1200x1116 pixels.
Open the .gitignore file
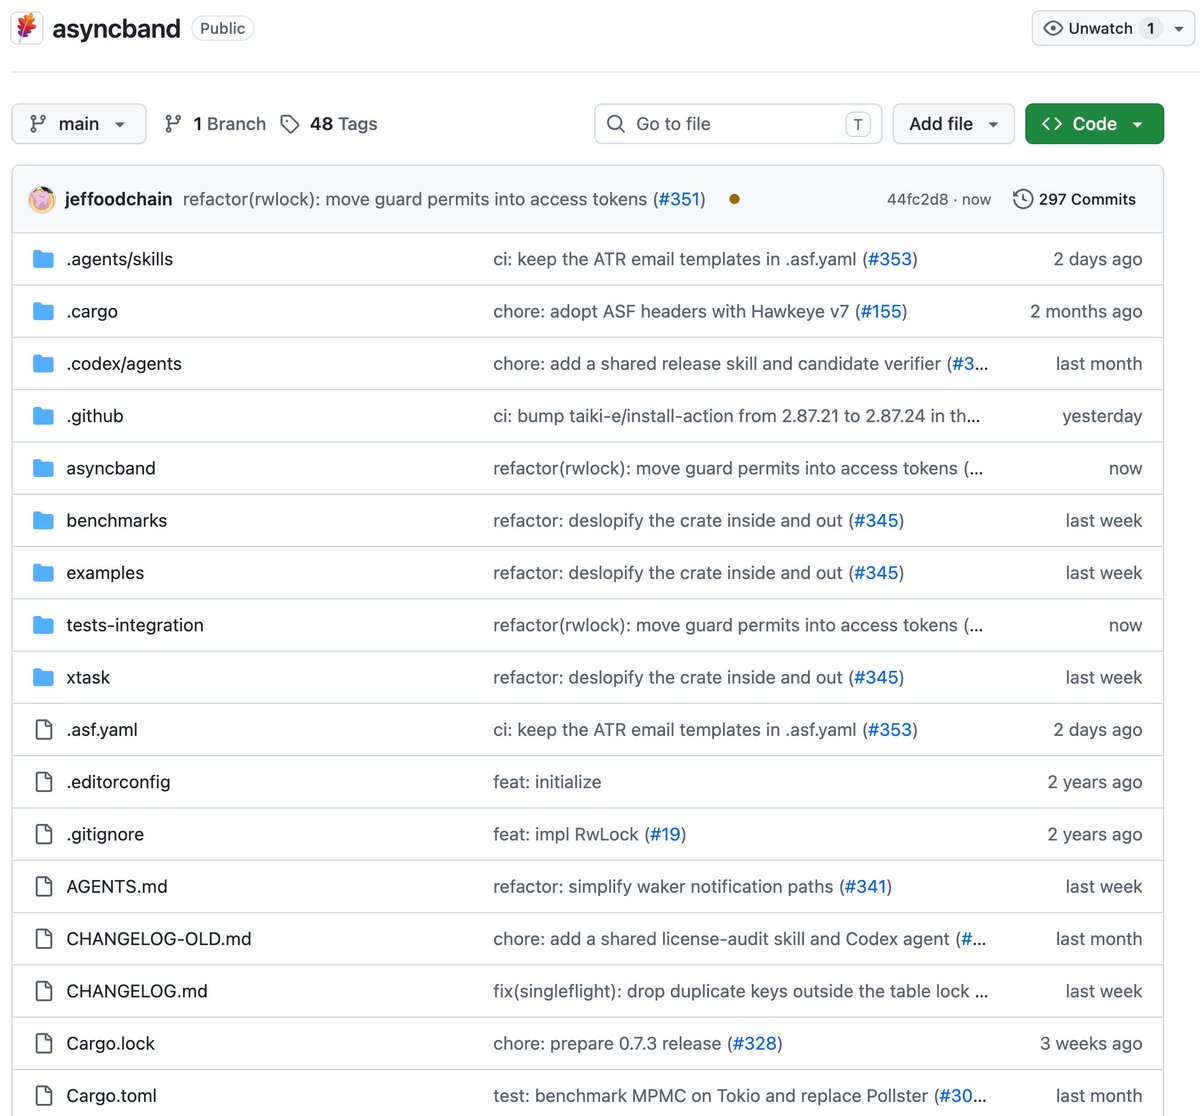(x=105, y=834)
